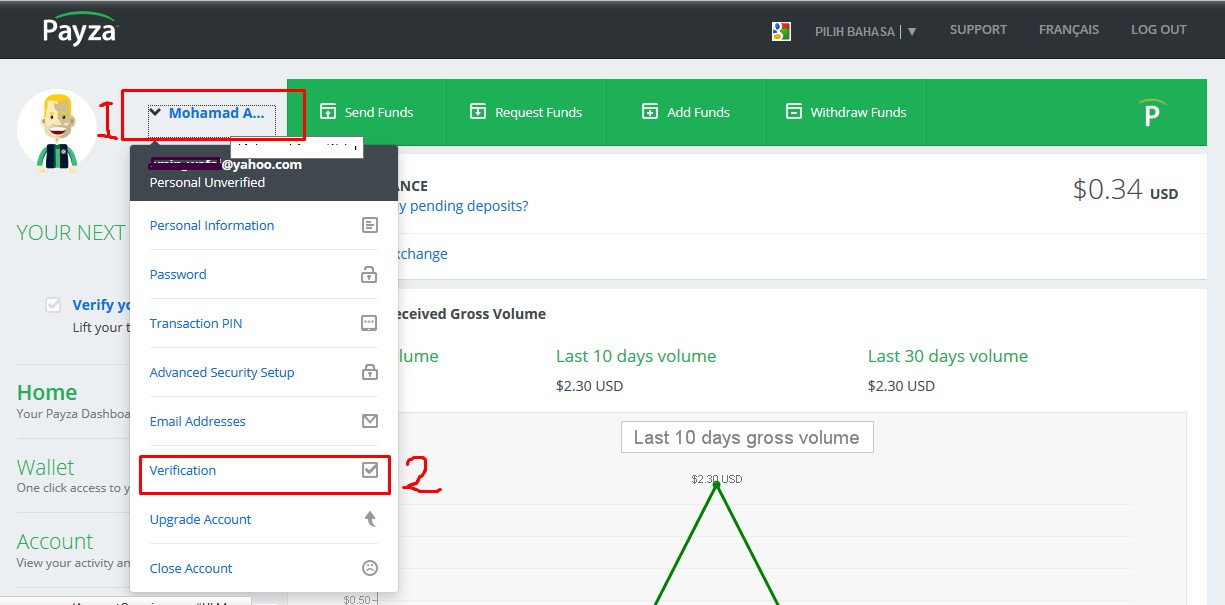Go to Home dashboard in sidebar
The width and height of the screenshot is (1225, 605).
47,392
